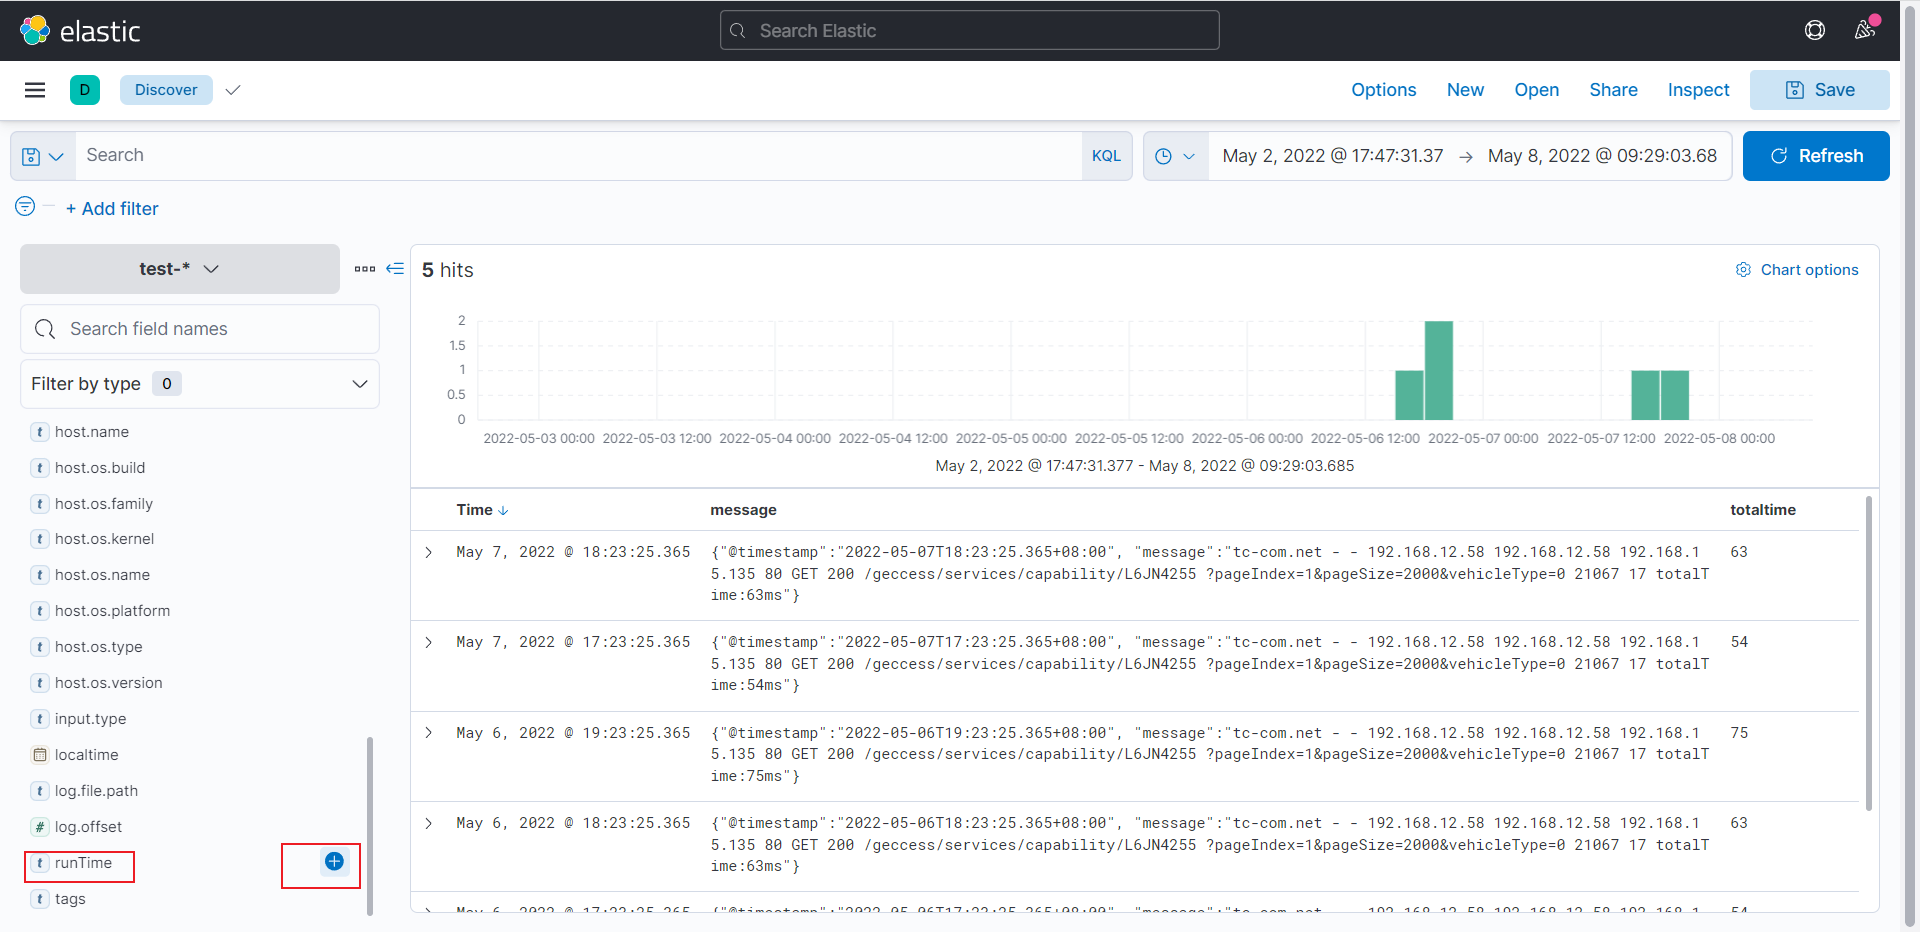
Task: Select the runTime field
Action: [x=83, y=863]
